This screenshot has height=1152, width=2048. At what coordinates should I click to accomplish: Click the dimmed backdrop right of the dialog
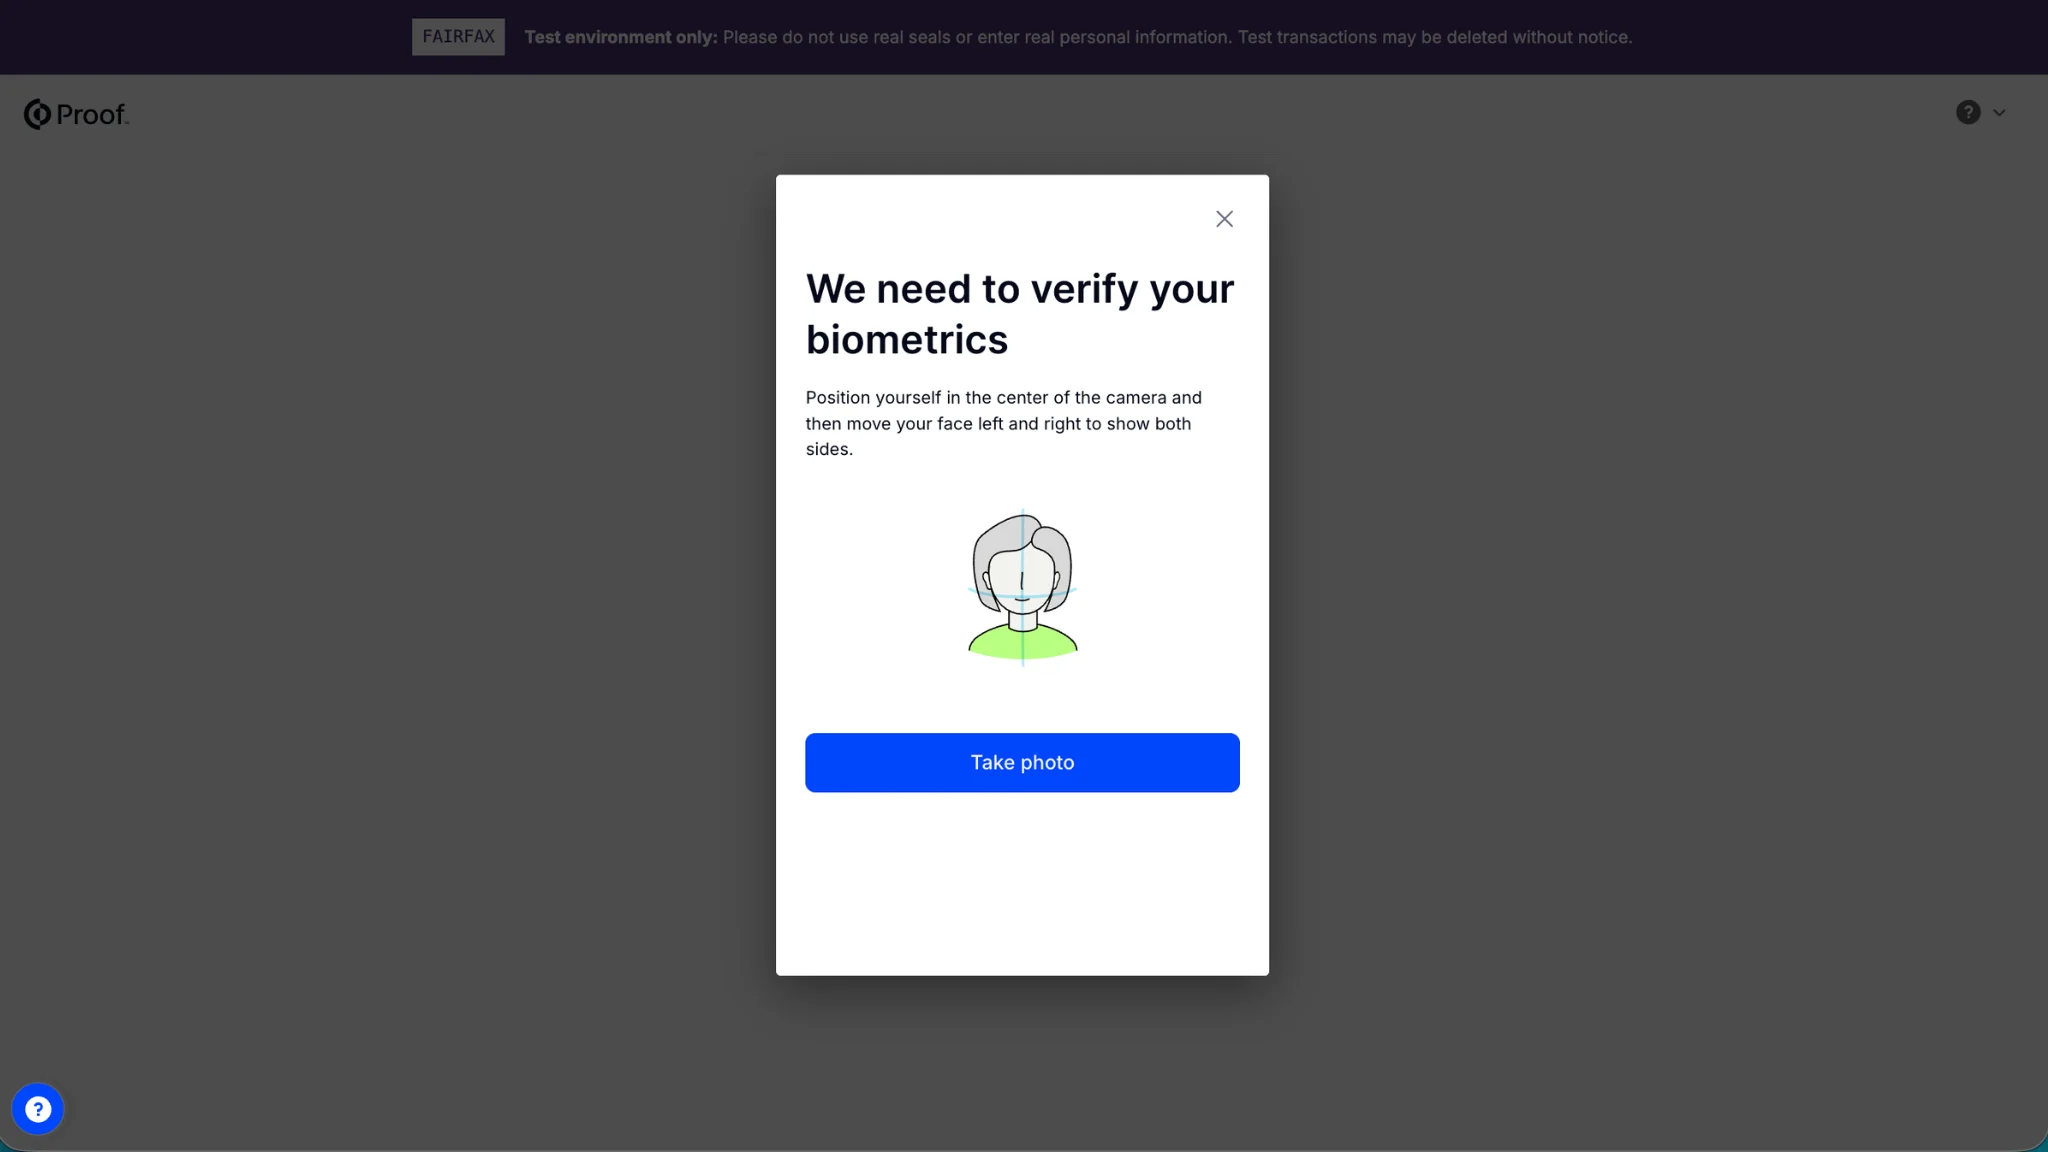tap(1650, 600)
